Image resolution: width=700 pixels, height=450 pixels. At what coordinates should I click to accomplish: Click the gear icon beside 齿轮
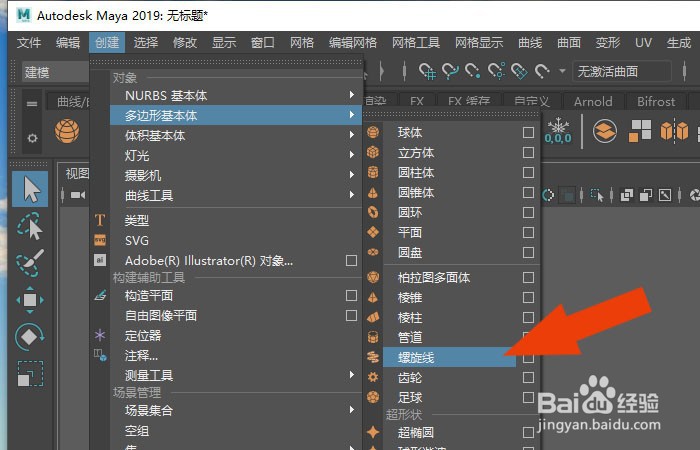(373, 377)
